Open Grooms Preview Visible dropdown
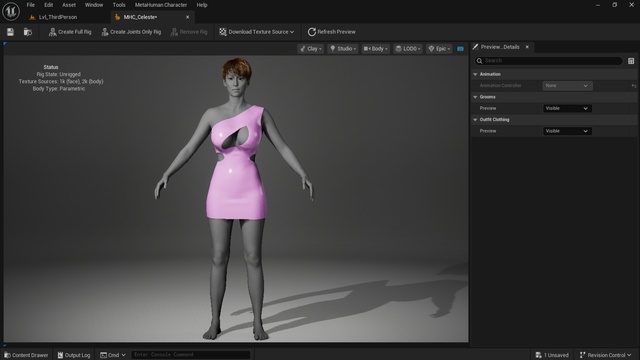 click(567, 108)
